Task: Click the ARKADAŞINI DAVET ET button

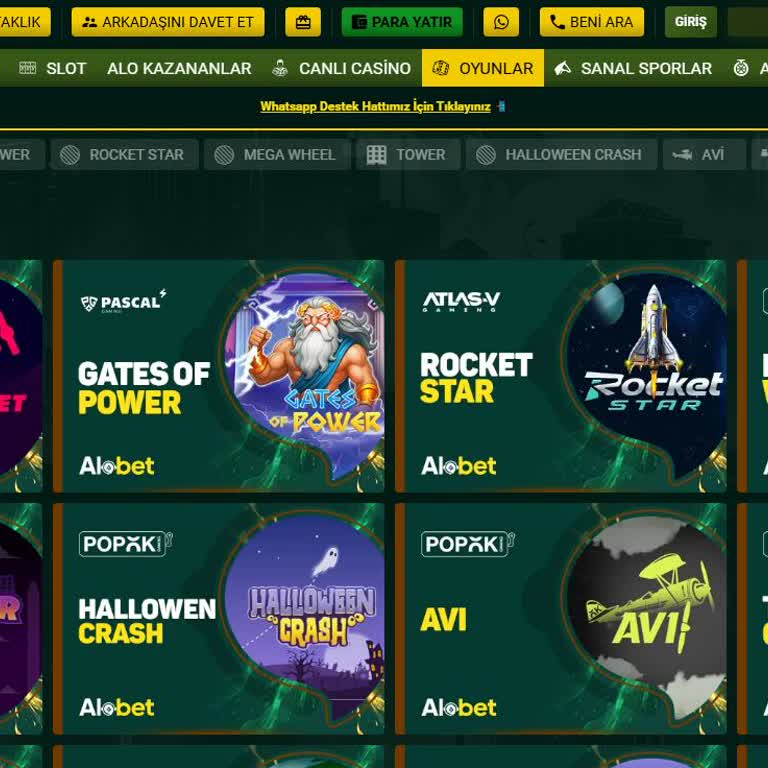Action: click(x=168, y=22)
